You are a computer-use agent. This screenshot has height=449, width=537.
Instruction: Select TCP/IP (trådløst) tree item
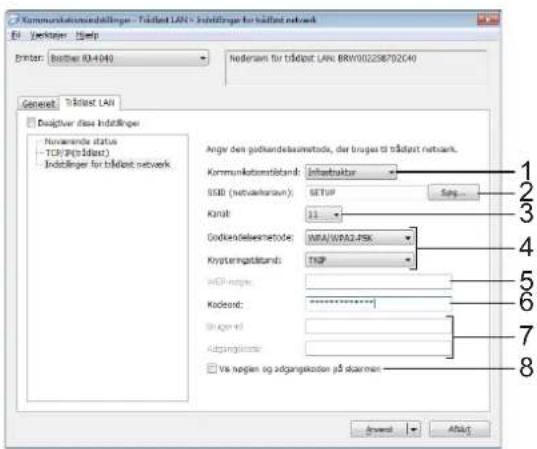pos(77,152)
